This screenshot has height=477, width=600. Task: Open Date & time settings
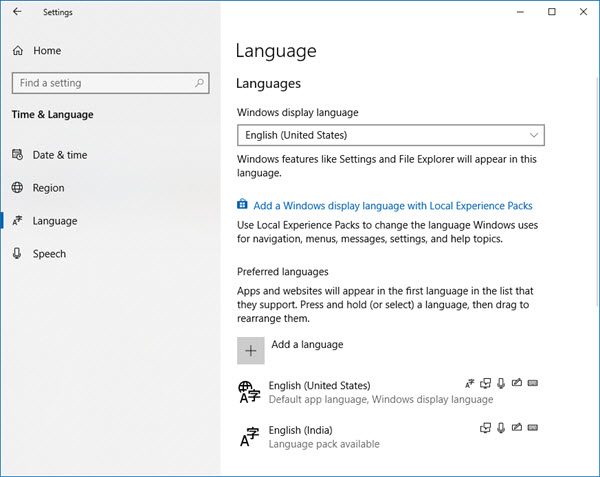(x=59, y=155)
